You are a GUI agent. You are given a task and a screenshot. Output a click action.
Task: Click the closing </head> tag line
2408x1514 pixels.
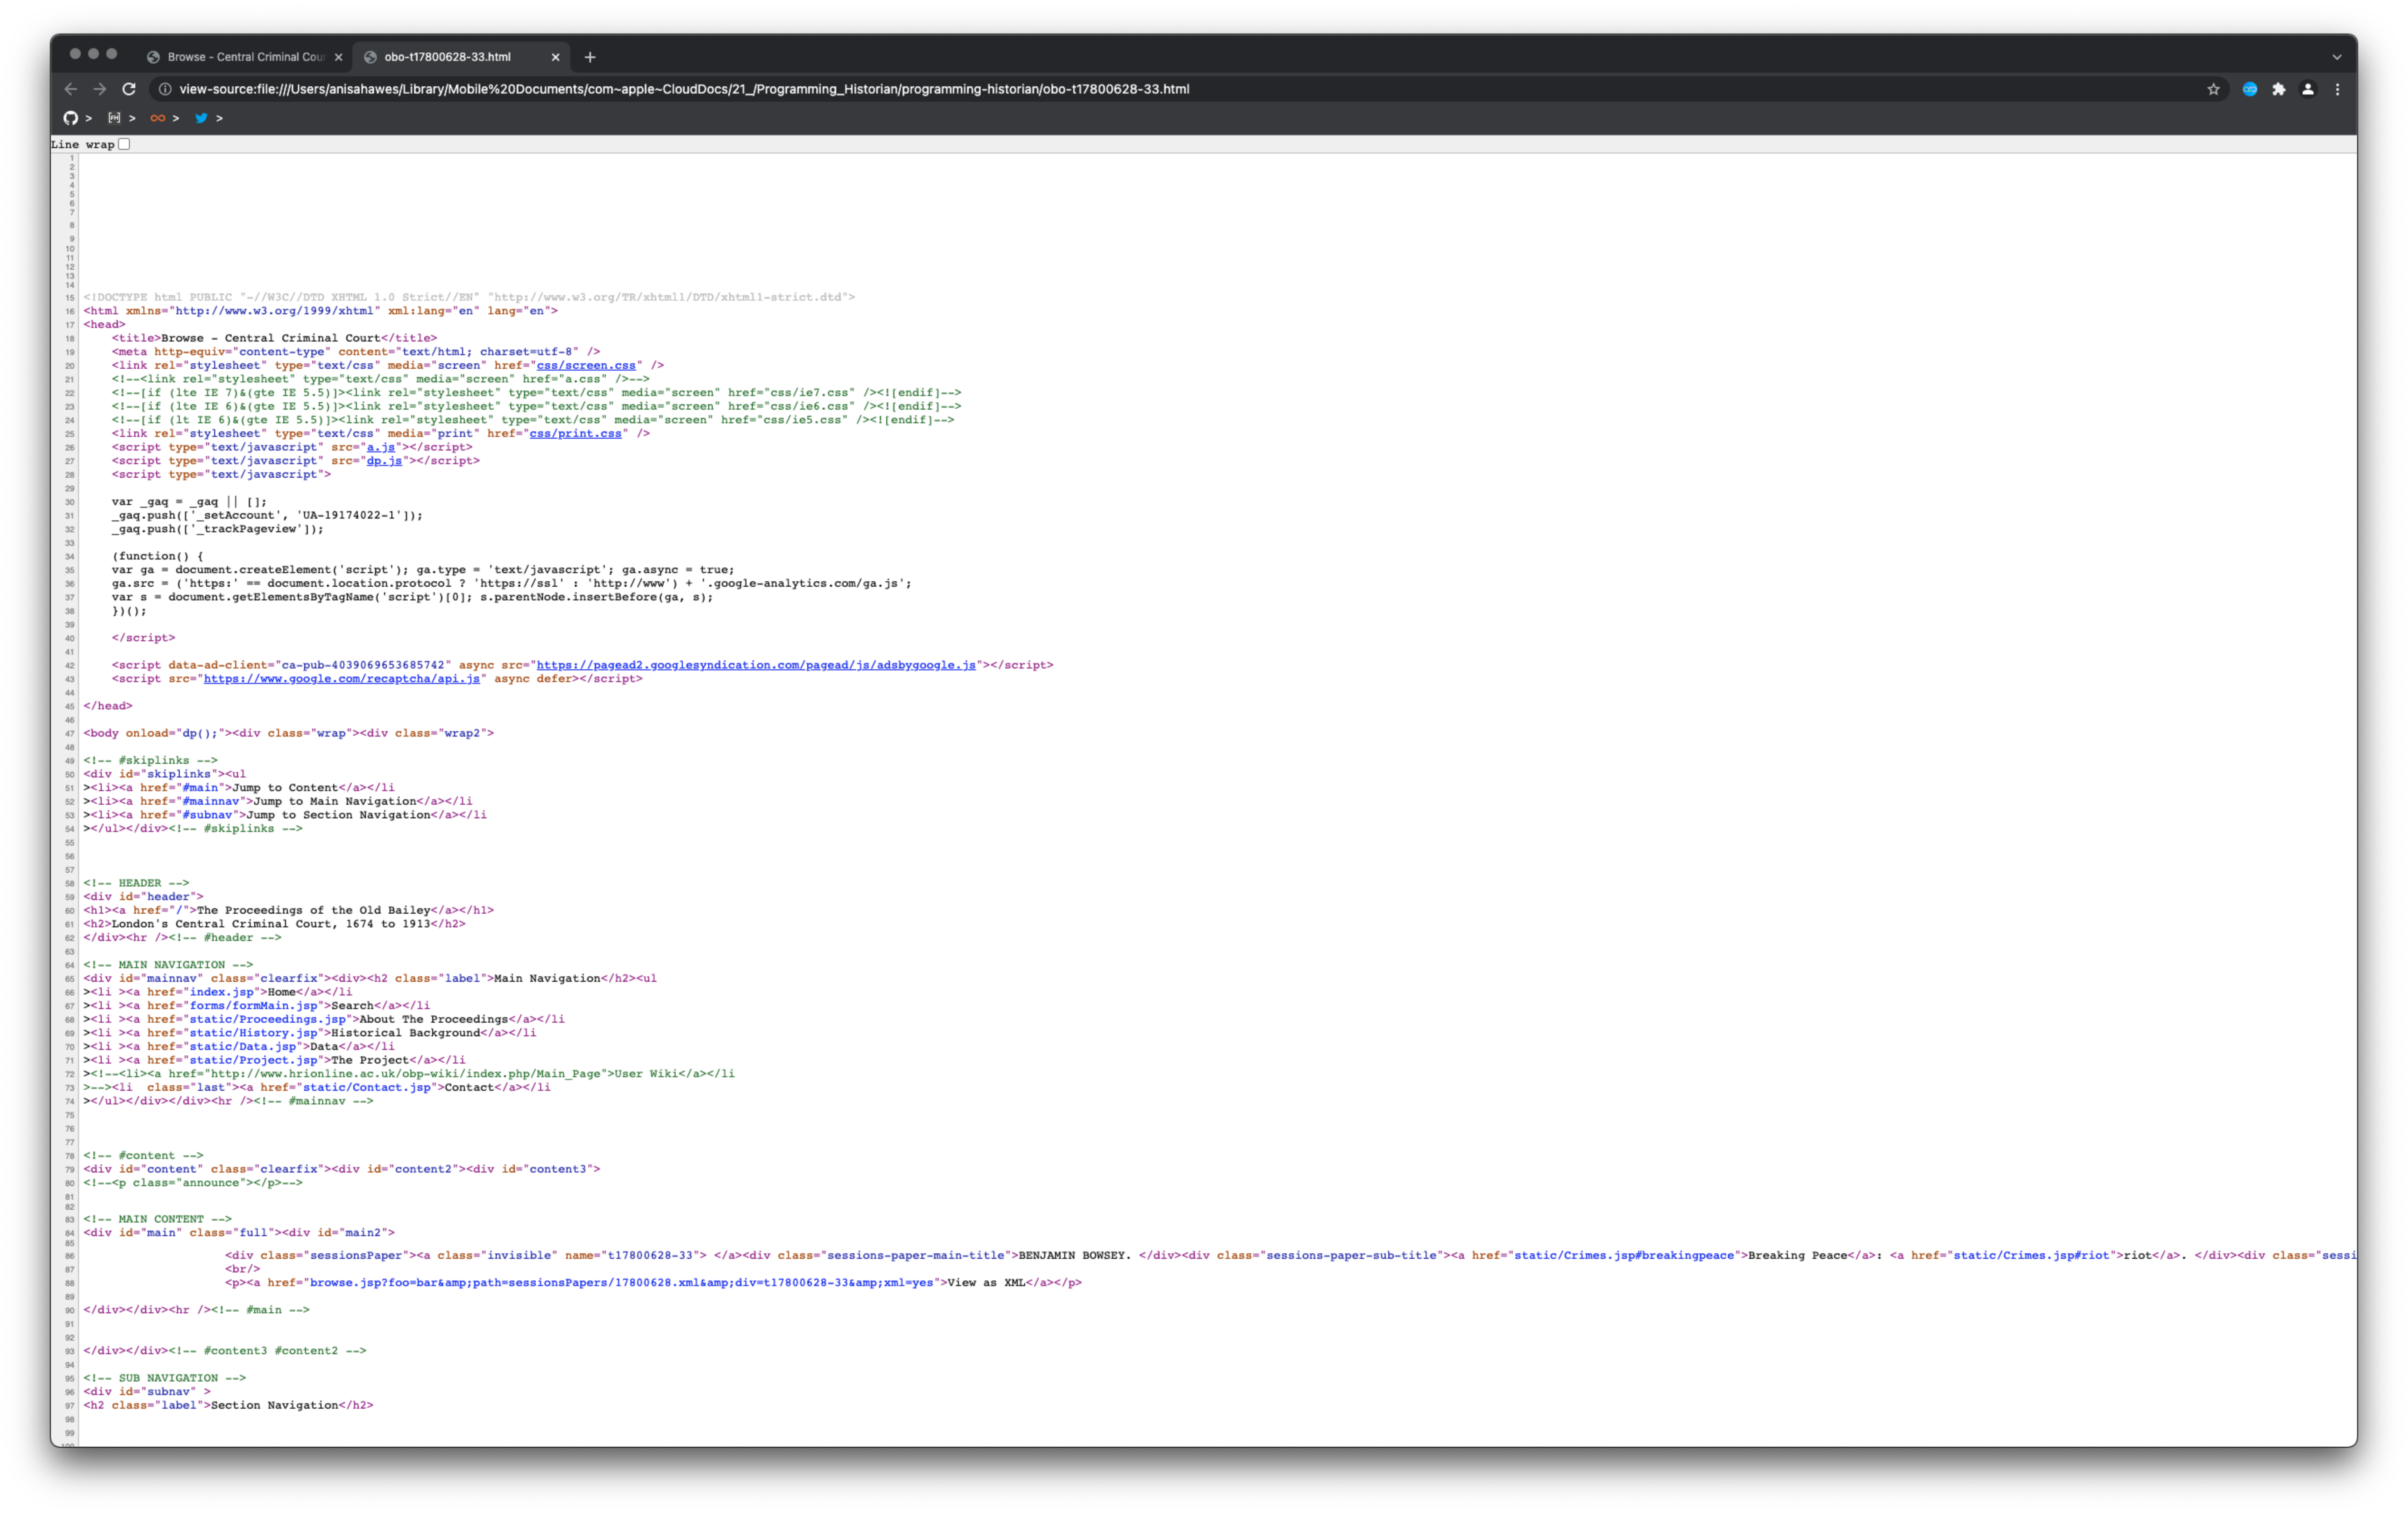(108, 706)
